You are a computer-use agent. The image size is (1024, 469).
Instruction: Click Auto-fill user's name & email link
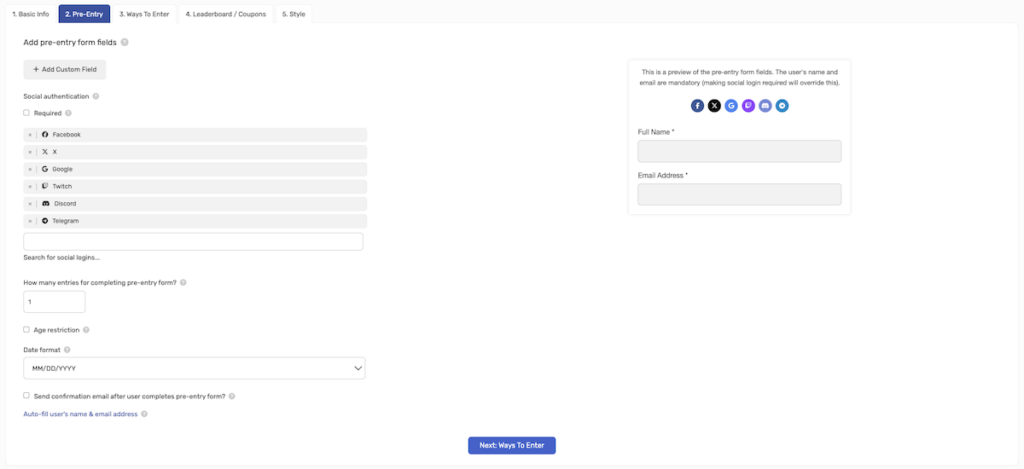tap(80, 414)
